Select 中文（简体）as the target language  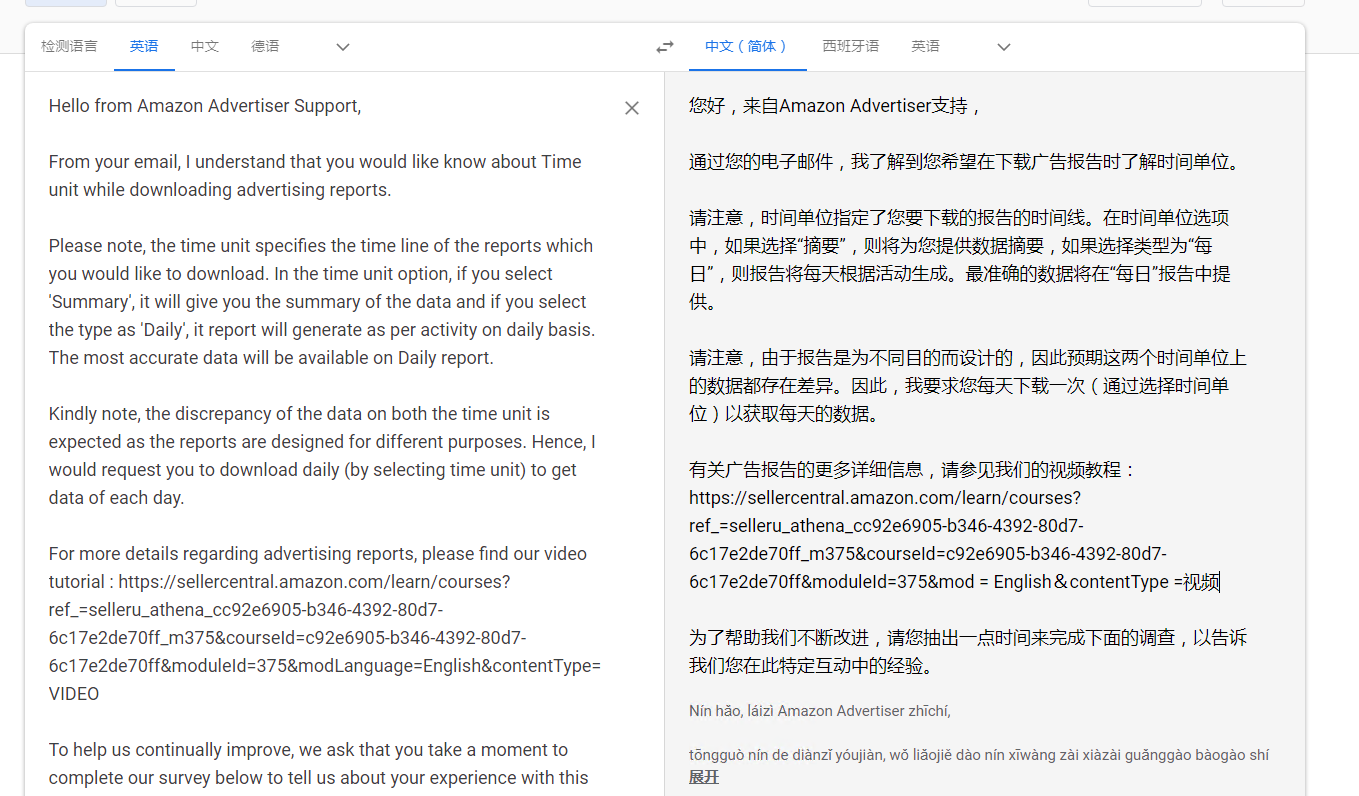[747, 46]
